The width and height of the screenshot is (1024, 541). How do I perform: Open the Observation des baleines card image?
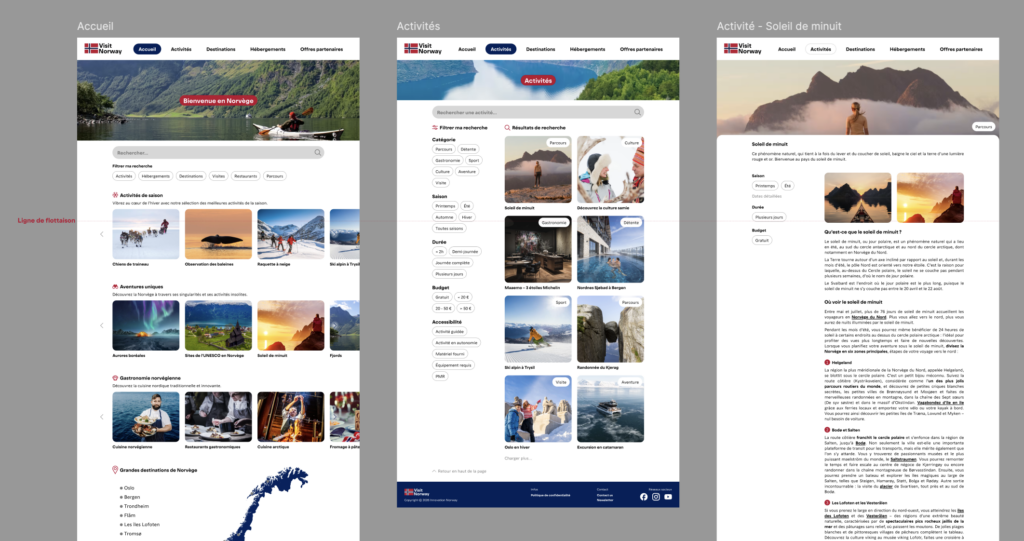(x=217, y=234)
